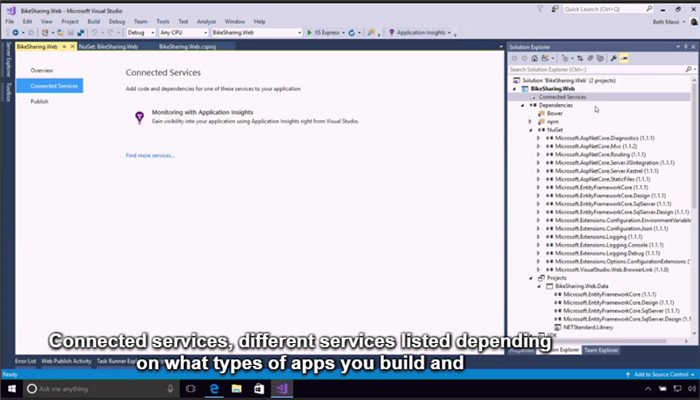The height and width of the screenshot is (400, 700).
Task: Select Microsoft.EntityFrameworkCore (1.1.1) under NuGet
Action: click(x=601, y=188)
